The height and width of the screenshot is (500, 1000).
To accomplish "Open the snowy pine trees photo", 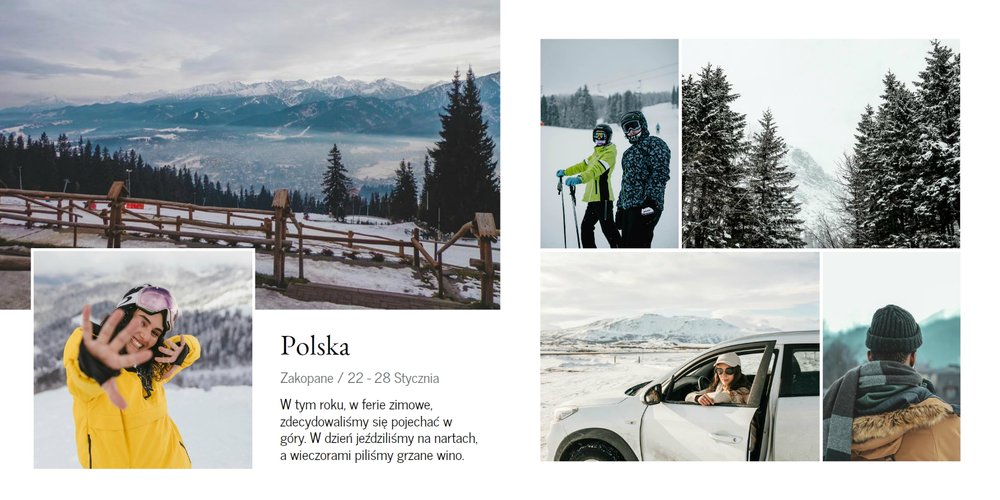I will tap(821, 143).
